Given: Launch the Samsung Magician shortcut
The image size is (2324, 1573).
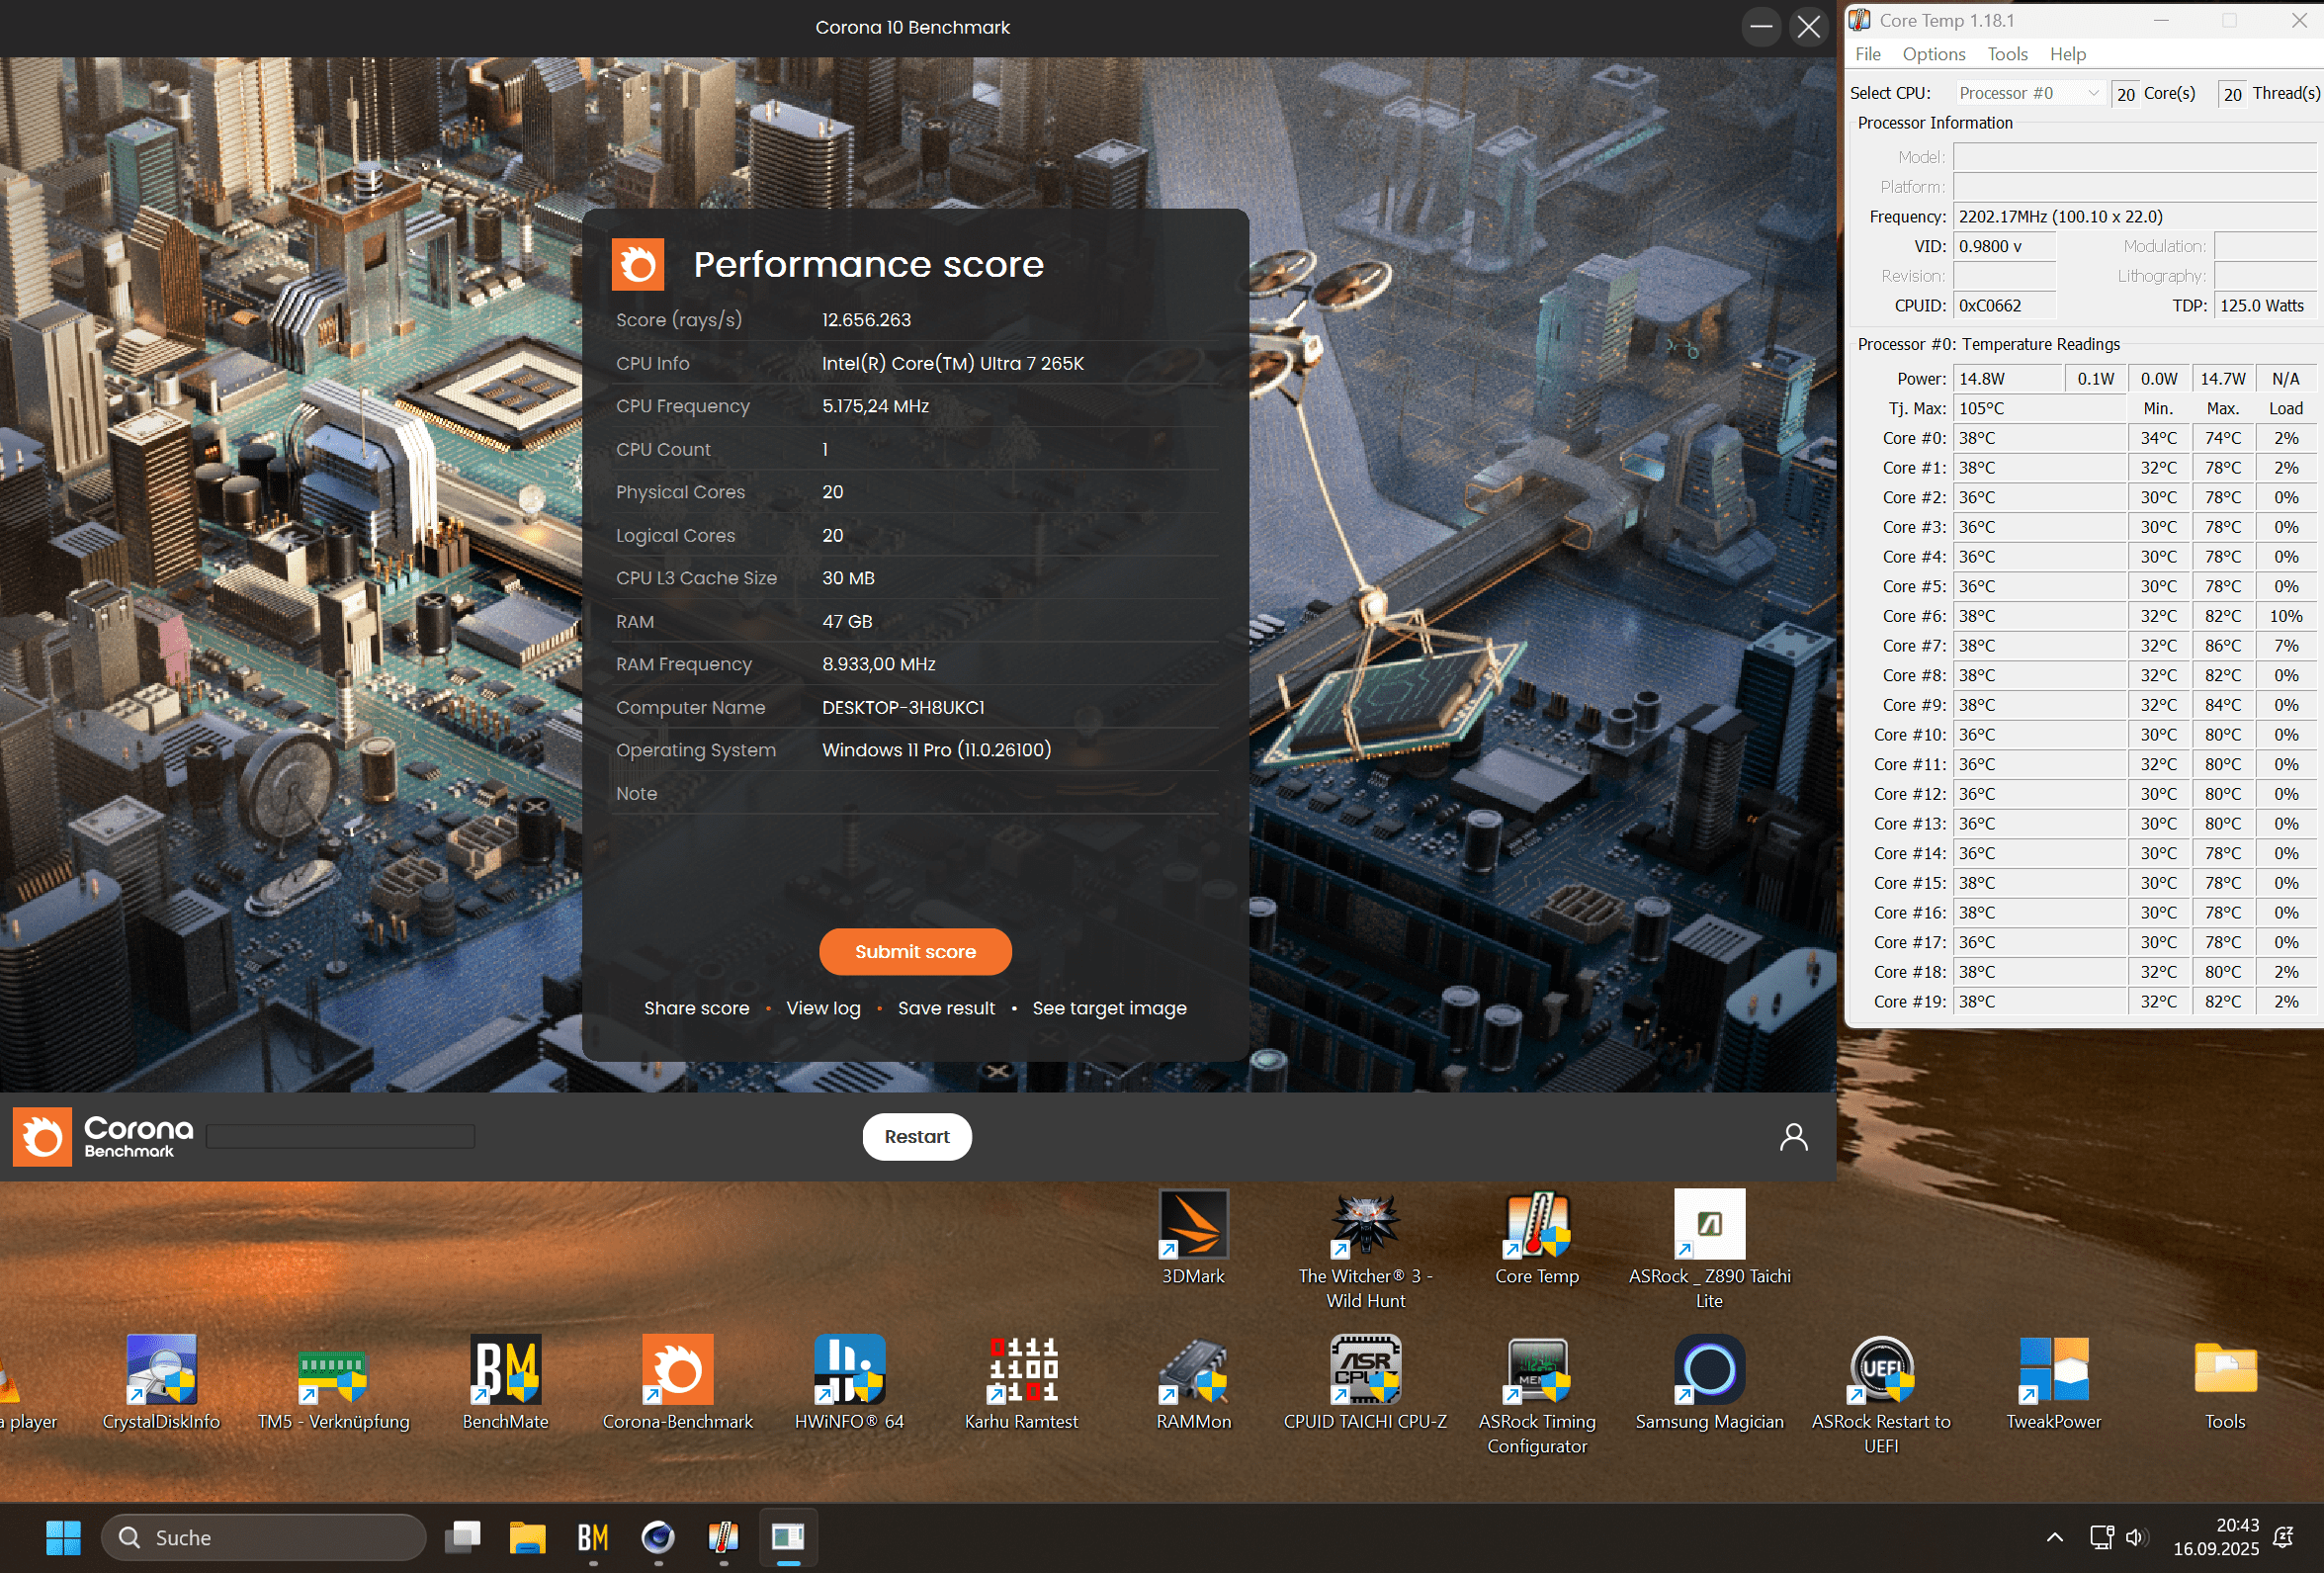Looking at the screenshot, I should pos(1709,1370).
